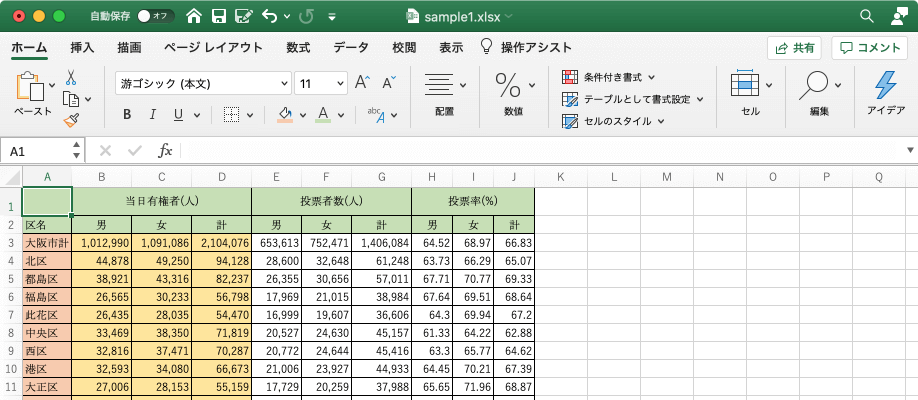Click the font color A swatch
Screen dimensions: 918x400
point(323,114)
